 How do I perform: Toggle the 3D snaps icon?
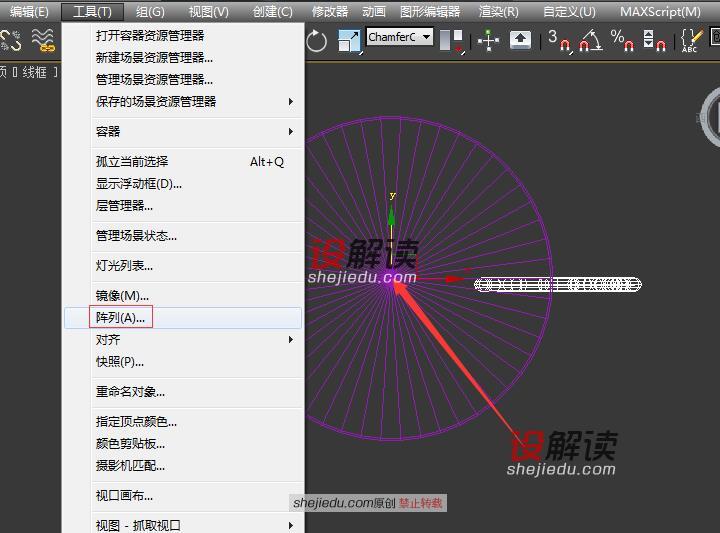[559, 40]
